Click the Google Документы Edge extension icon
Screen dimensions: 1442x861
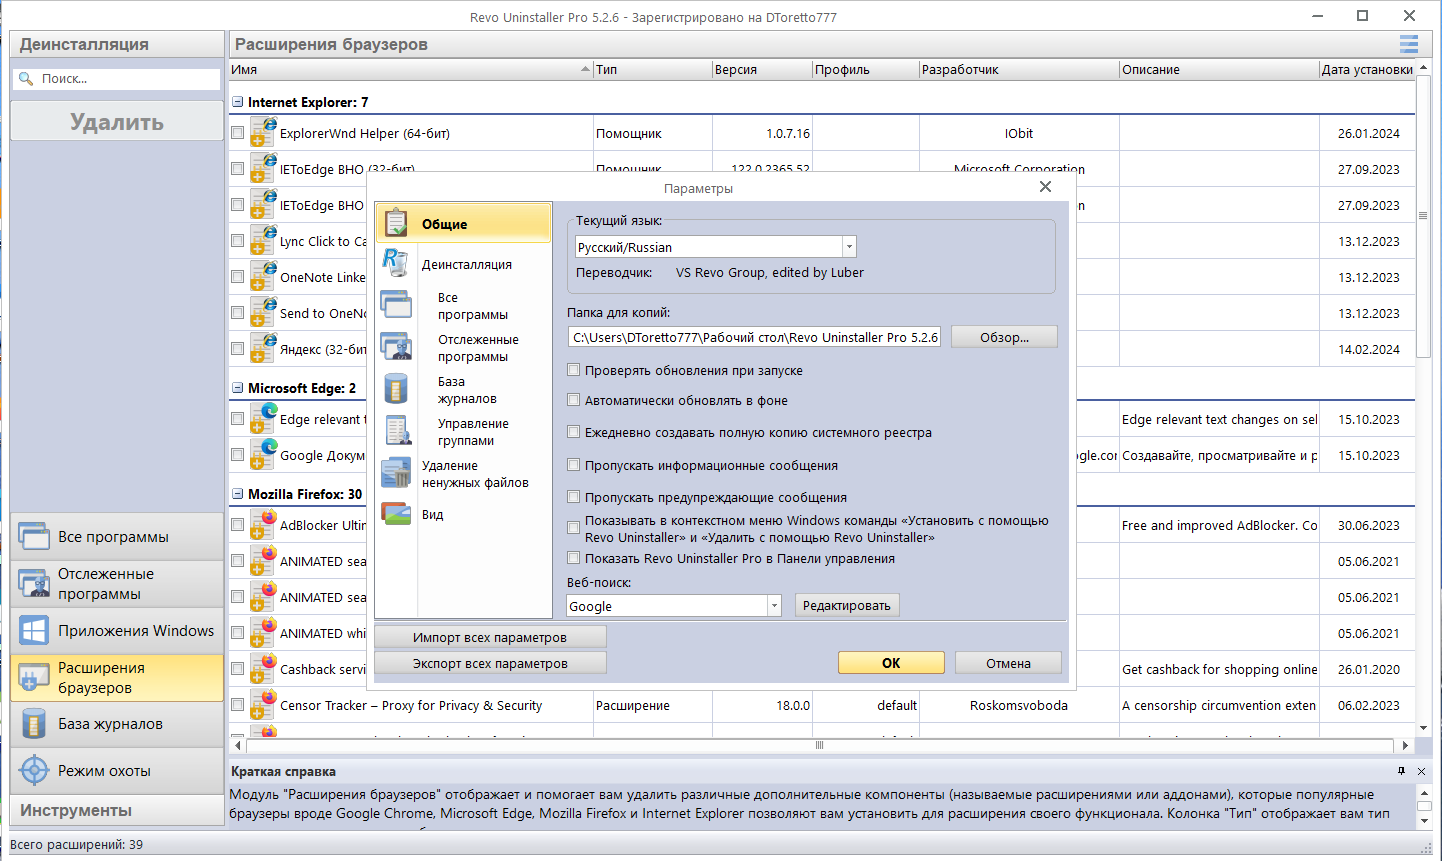263,454
